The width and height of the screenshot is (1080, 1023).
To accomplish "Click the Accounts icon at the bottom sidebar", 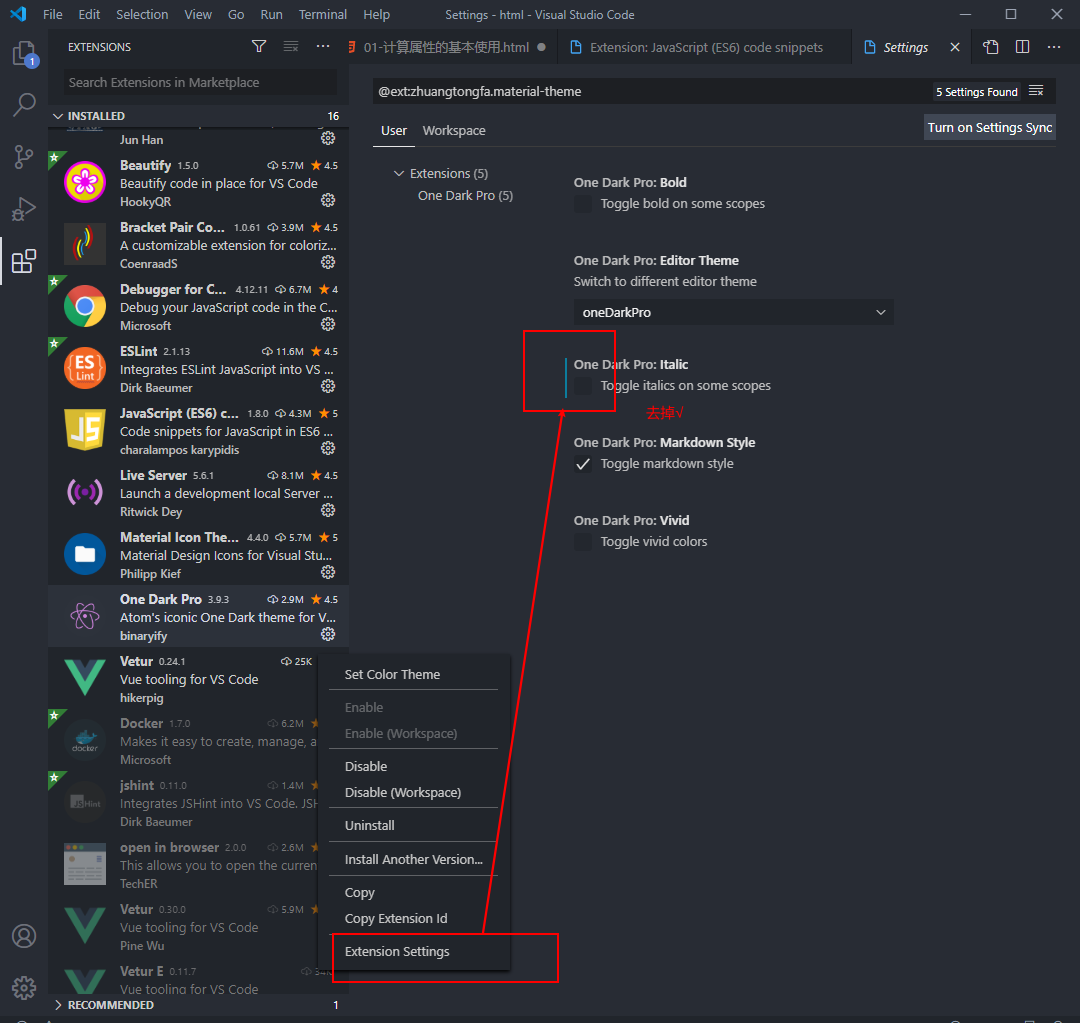I will tap(24, 936).
